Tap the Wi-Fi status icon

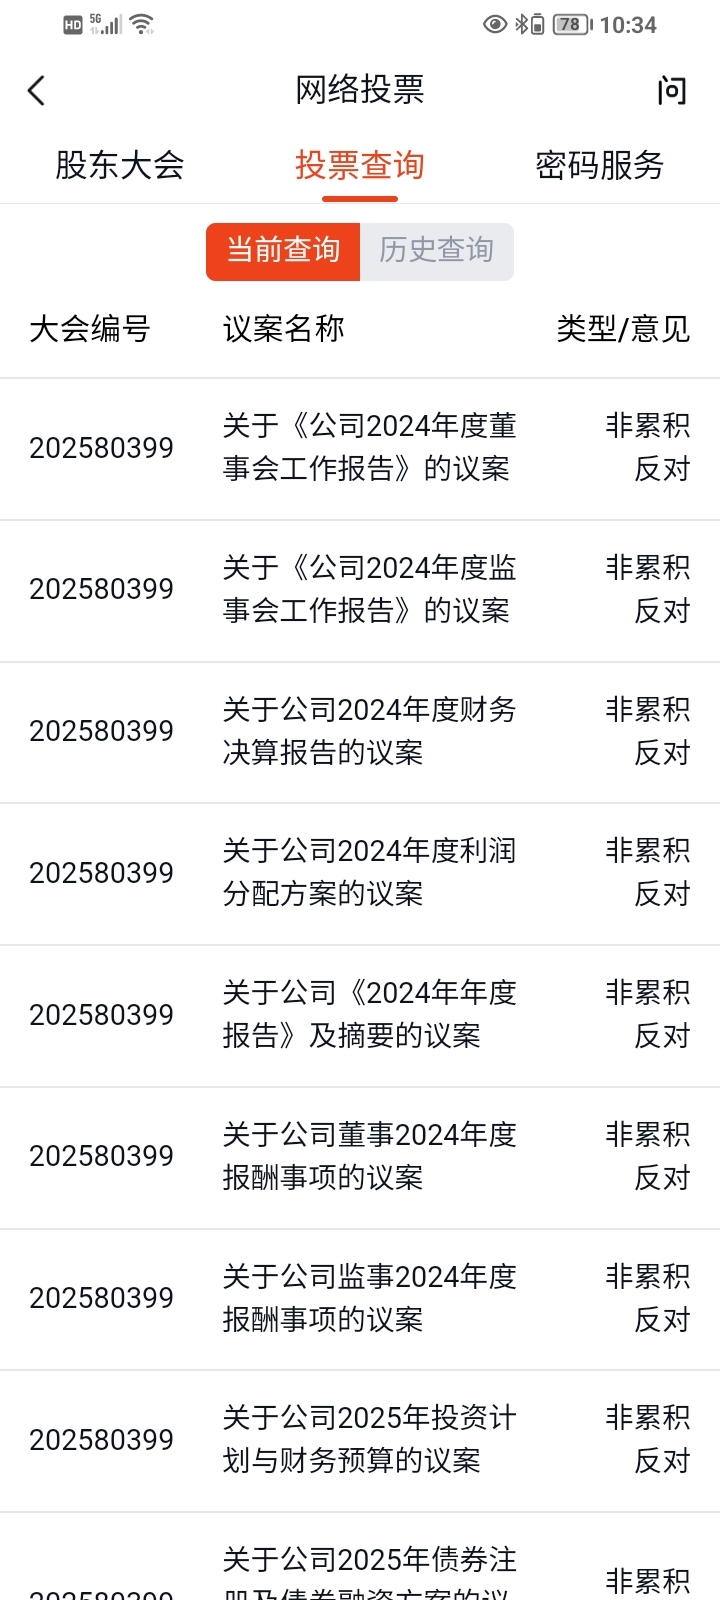pyautogui.click(x=142, y=24)
